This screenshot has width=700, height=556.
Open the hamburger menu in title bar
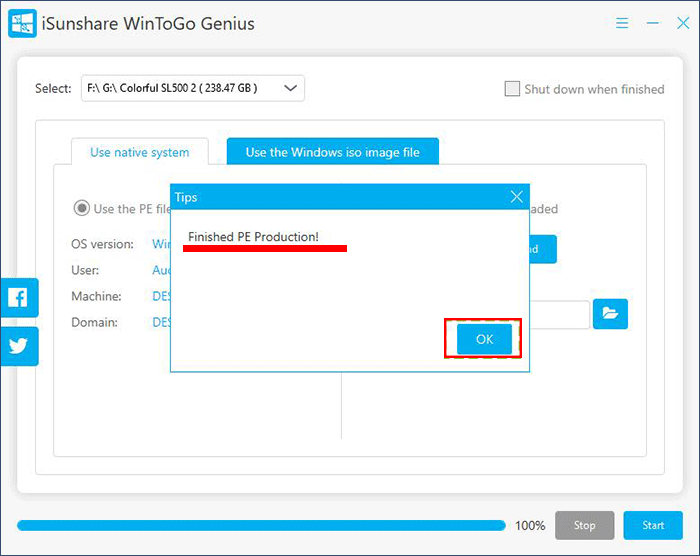click(622, 22)
